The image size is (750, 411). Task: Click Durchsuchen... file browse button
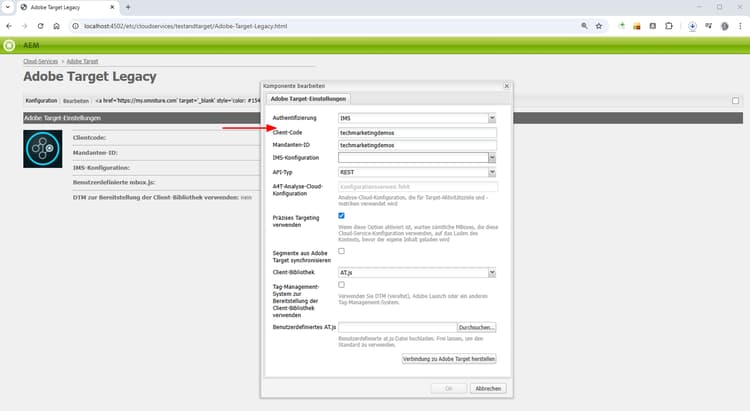tap(476, 327)
